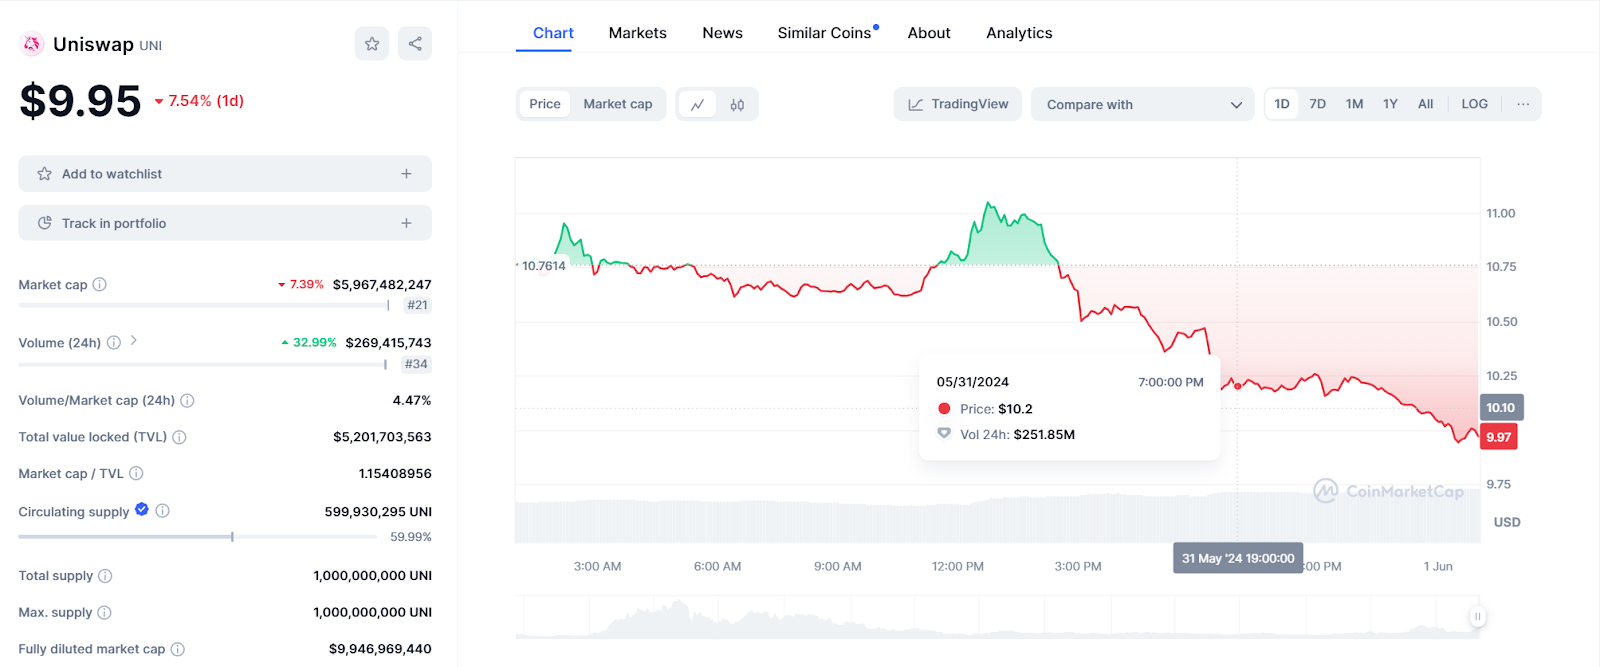Select the 7D time range
Image resolution: width=1600 pixels, height=667 pixels.
coord(1318,104)
